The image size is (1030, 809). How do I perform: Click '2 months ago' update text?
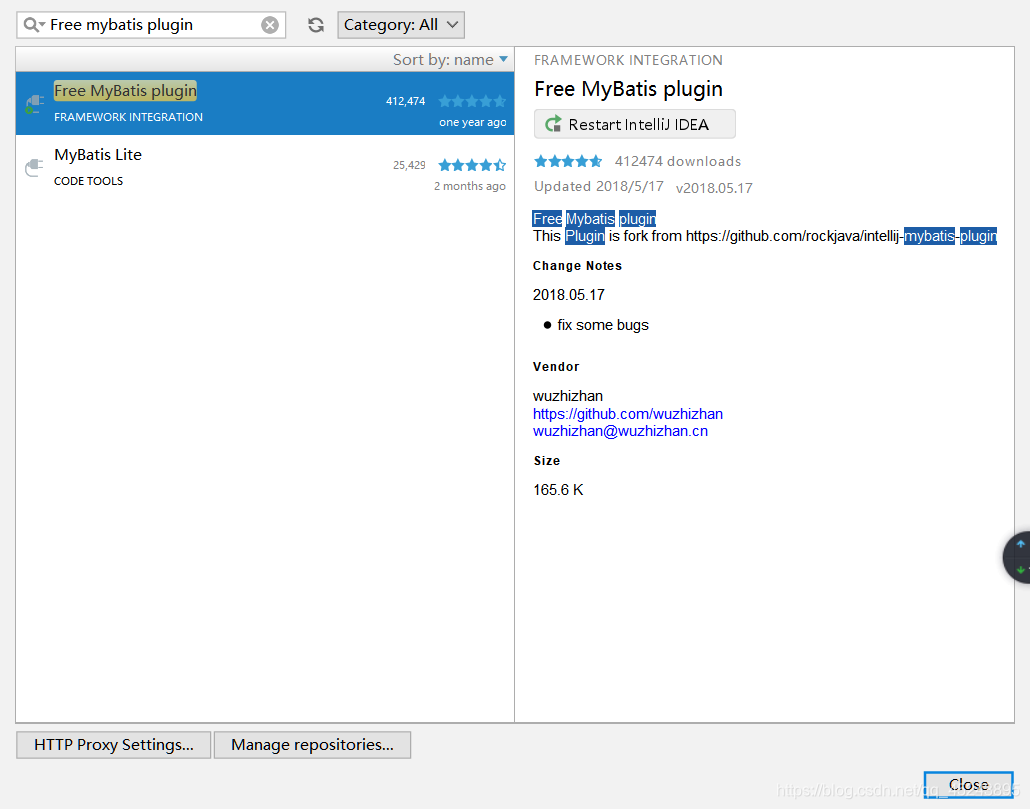(470, 186)
